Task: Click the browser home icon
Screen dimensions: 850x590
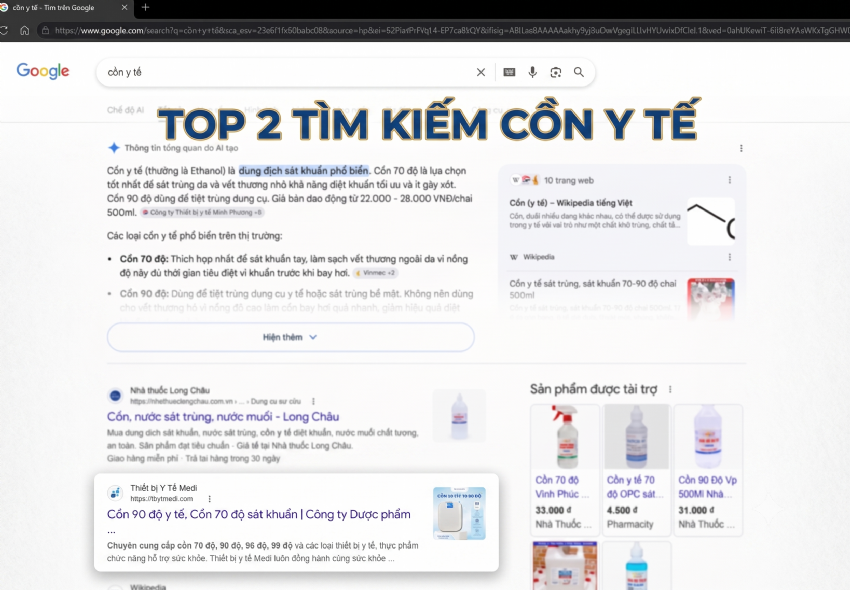Action: click(24, 30)
